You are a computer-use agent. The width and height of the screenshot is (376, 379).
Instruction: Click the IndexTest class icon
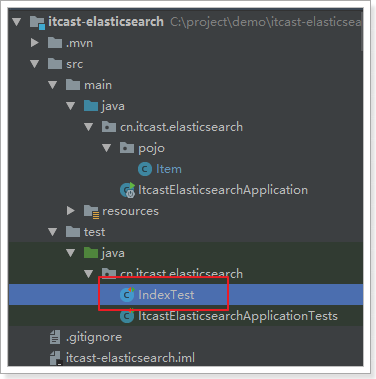[127, 294]
